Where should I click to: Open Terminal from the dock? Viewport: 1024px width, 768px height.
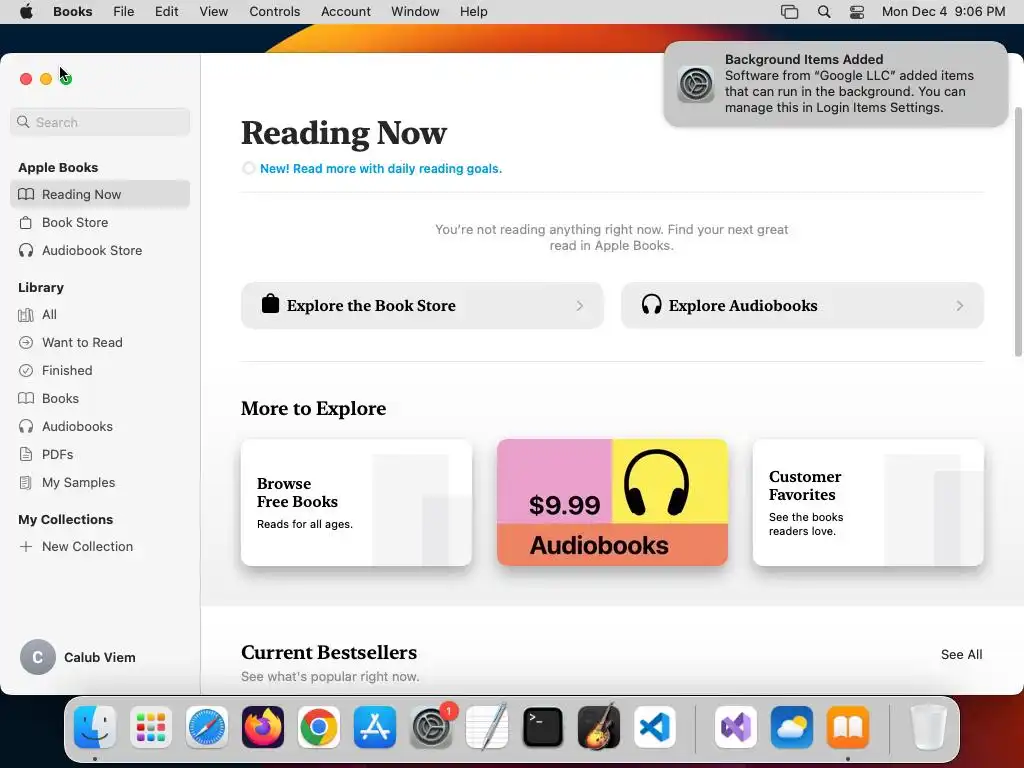(x=543, y=727)
